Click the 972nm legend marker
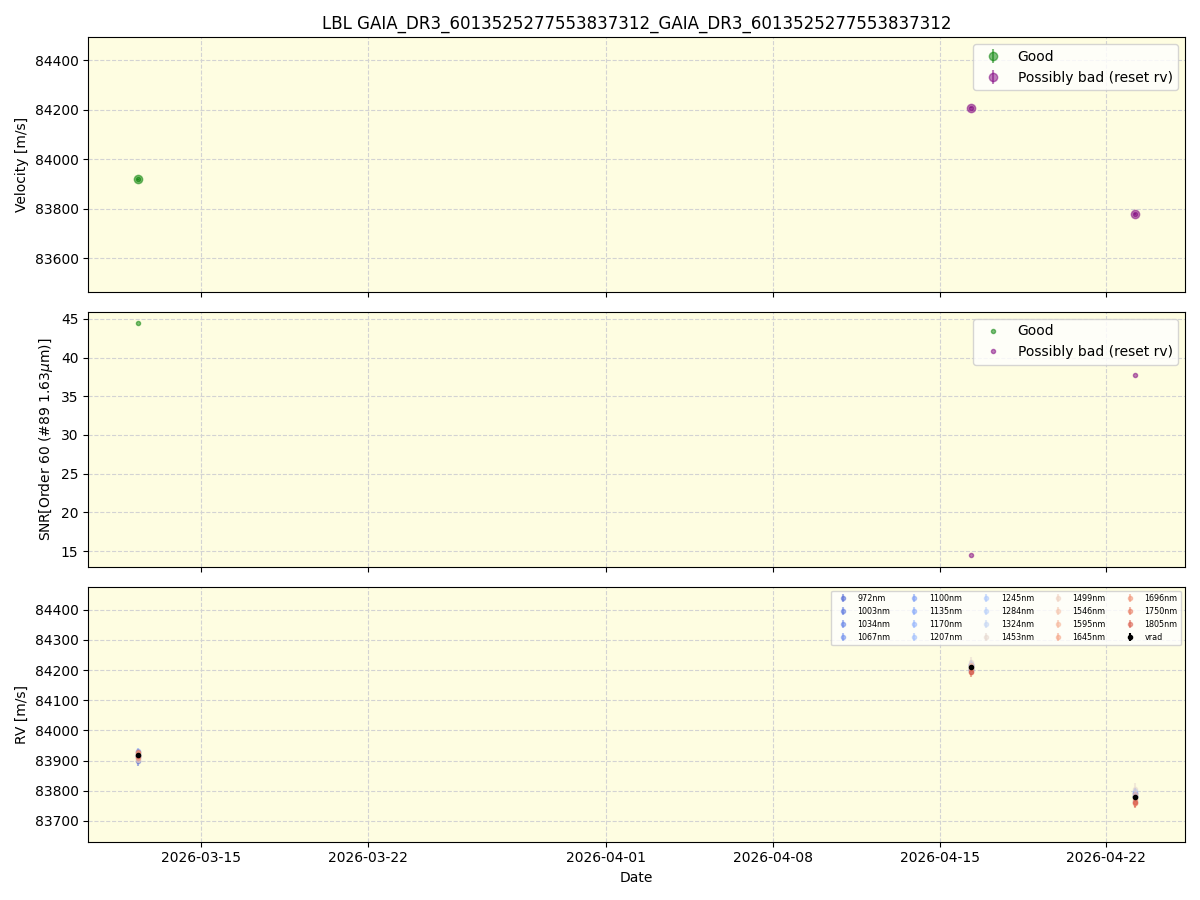The image size is (1200, 900). (843, 598)
